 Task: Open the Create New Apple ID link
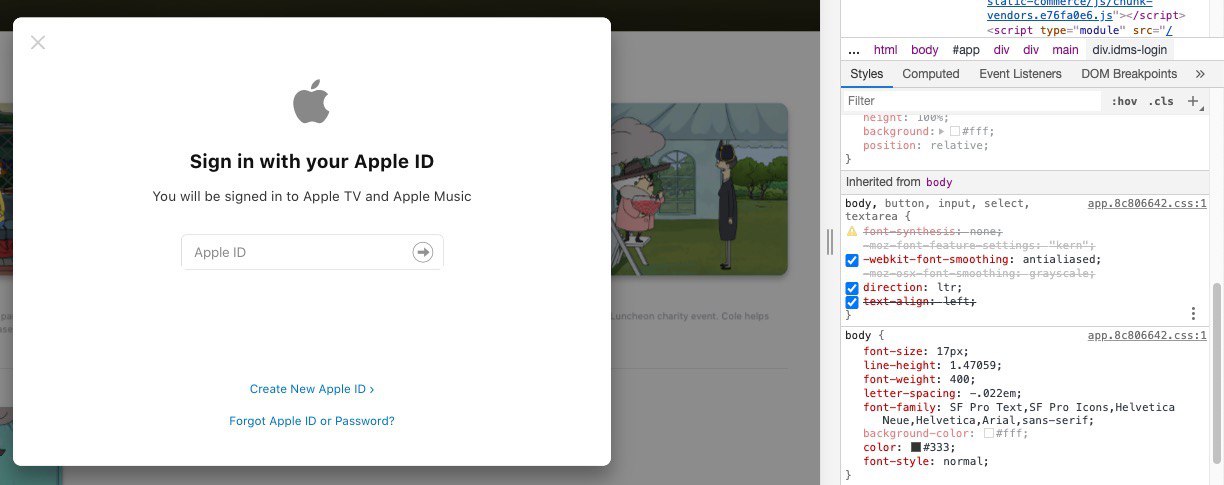pyautogui.click(x=312, y=389)
